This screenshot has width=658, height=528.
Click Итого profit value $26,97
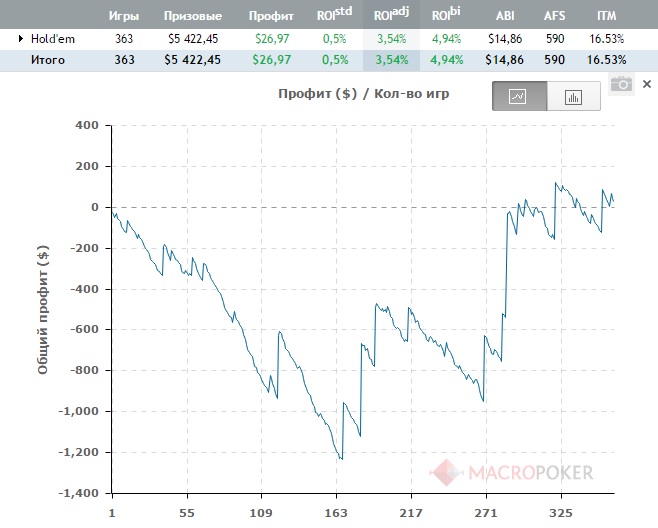click(x=272, y=60)
